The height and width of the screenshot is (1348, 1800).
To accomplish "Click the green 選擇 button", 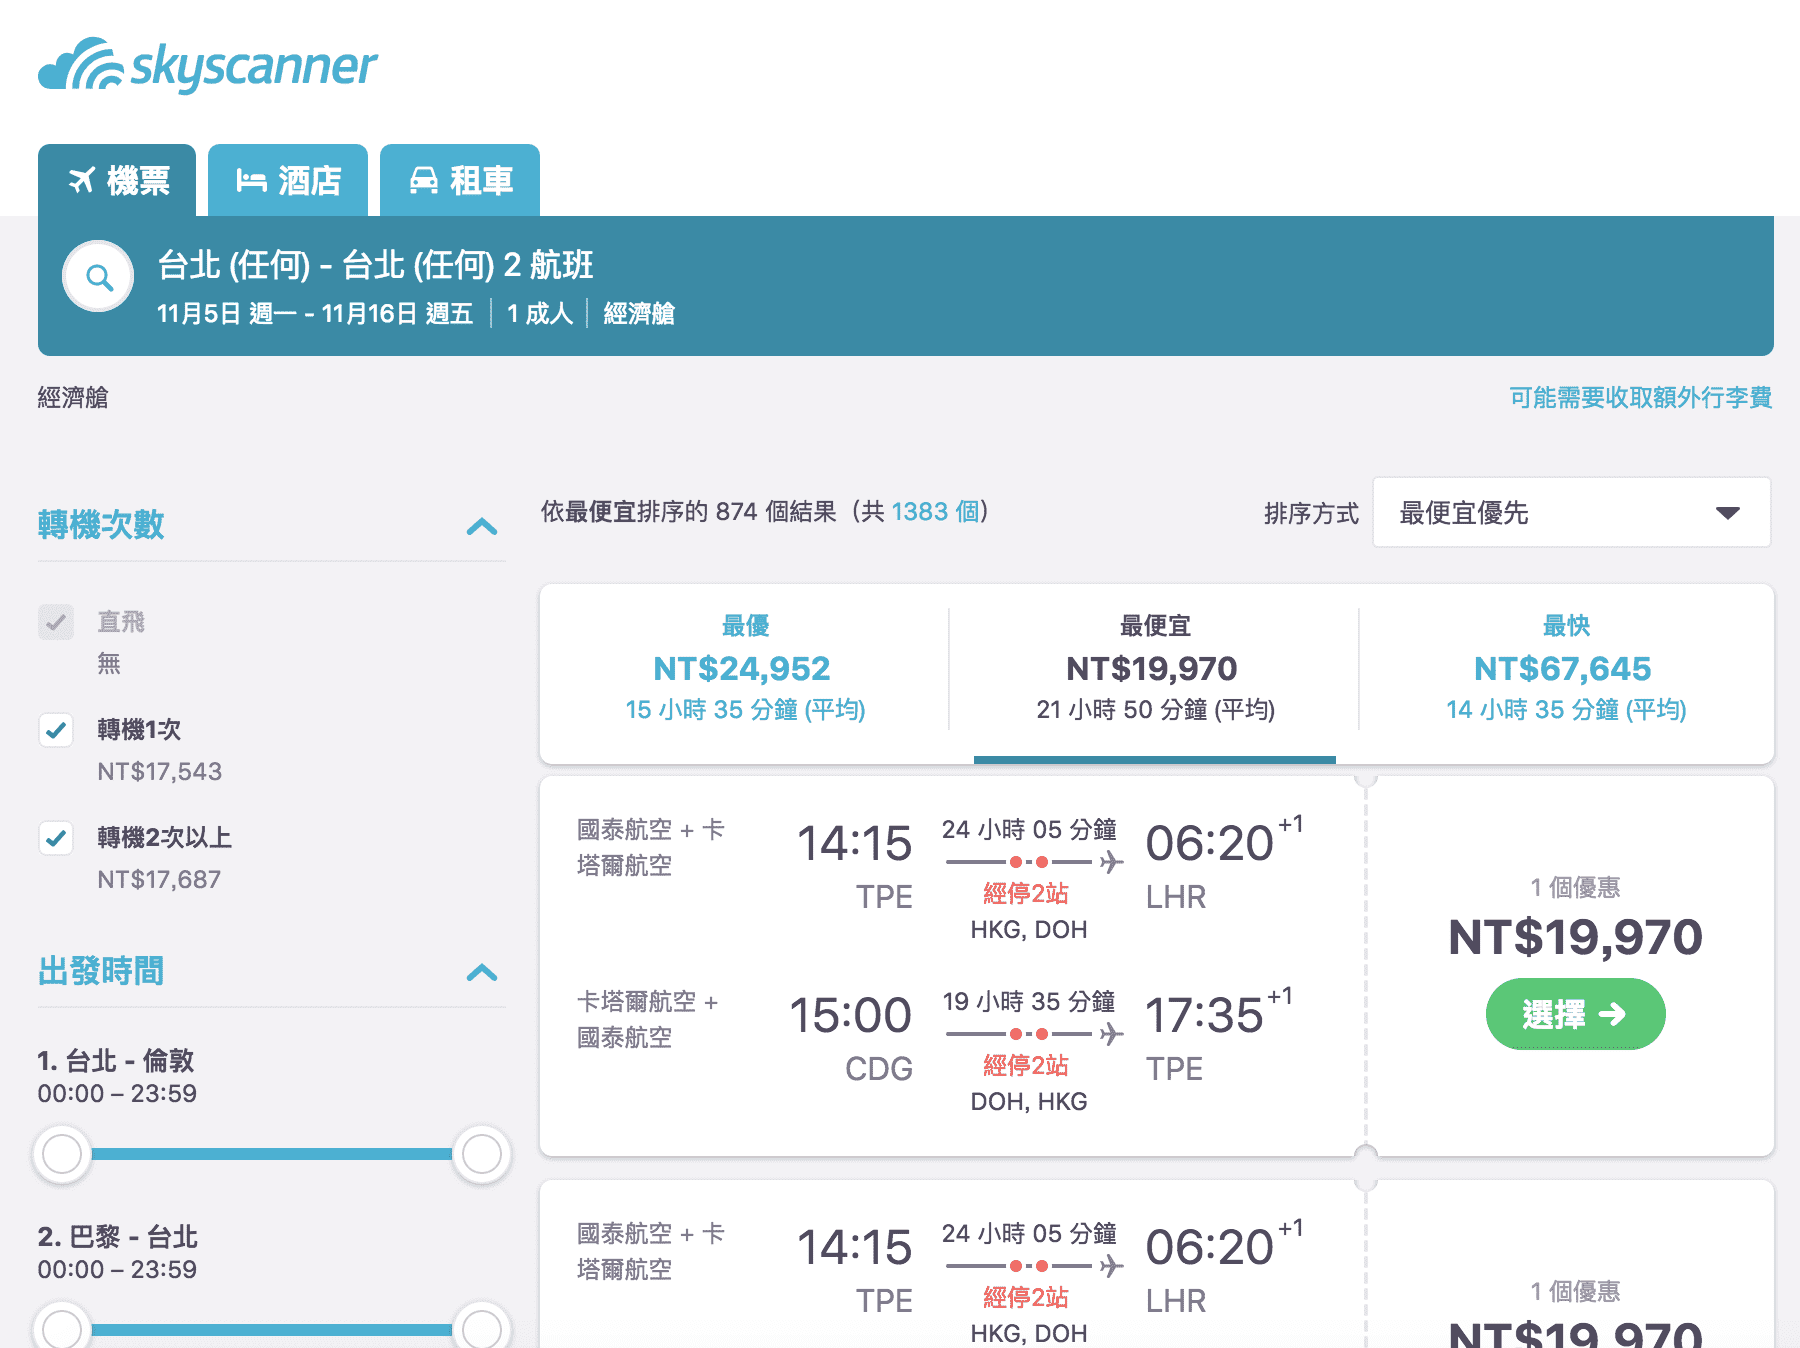I will [x=1575, y=1014].
